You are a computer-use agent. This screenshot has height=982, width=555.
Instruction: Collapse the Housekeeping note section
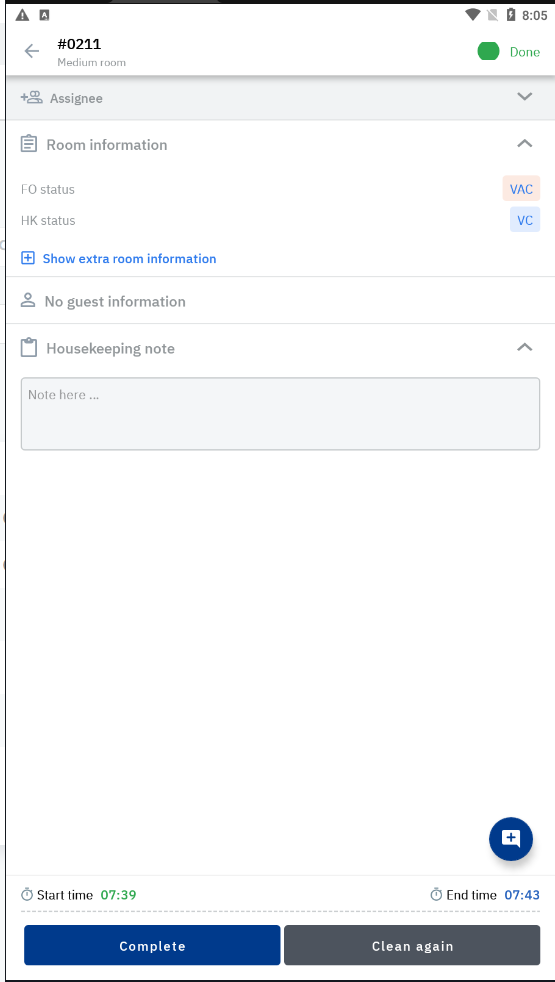[x=524, y=347]
